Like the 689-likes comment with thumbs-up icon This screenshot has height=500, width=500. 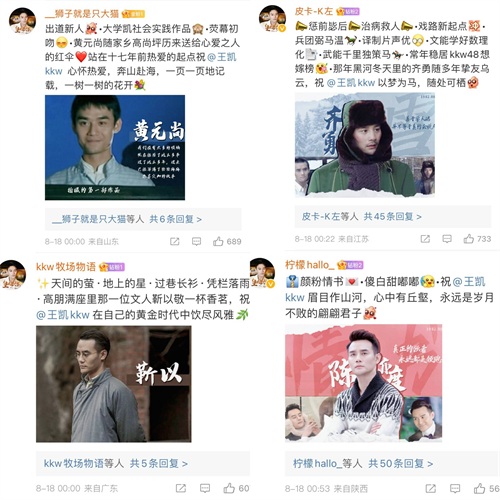pyautogui.click(x=218, y=241)
